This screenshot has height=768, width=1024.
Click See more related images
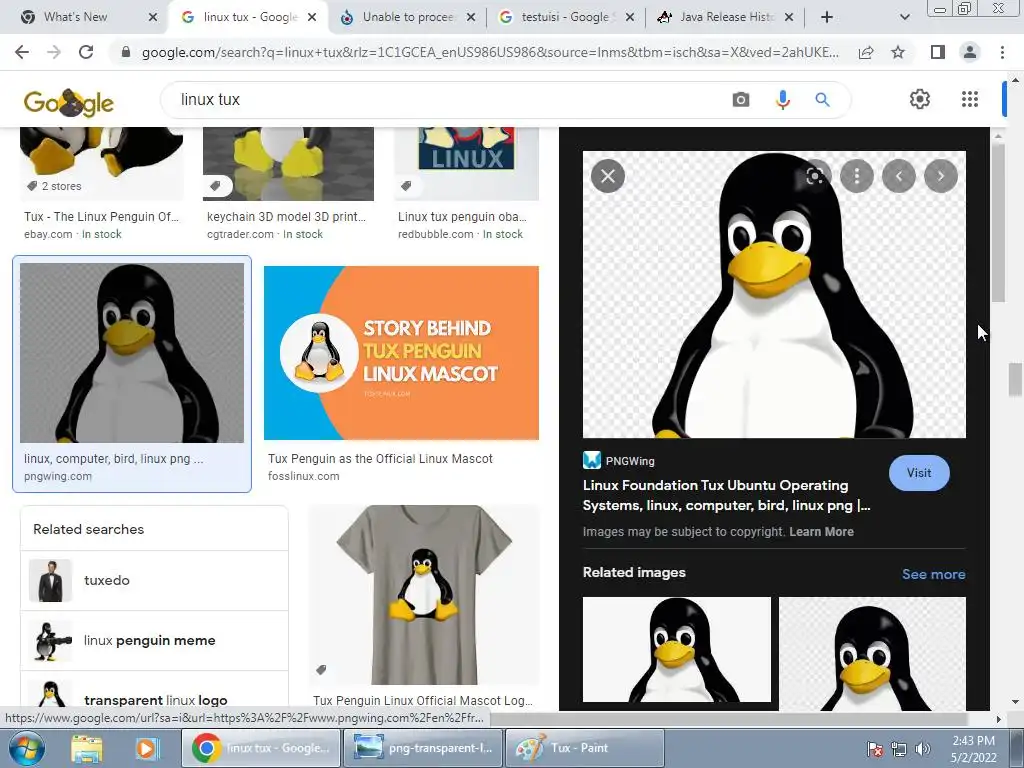tap(933, 574)
